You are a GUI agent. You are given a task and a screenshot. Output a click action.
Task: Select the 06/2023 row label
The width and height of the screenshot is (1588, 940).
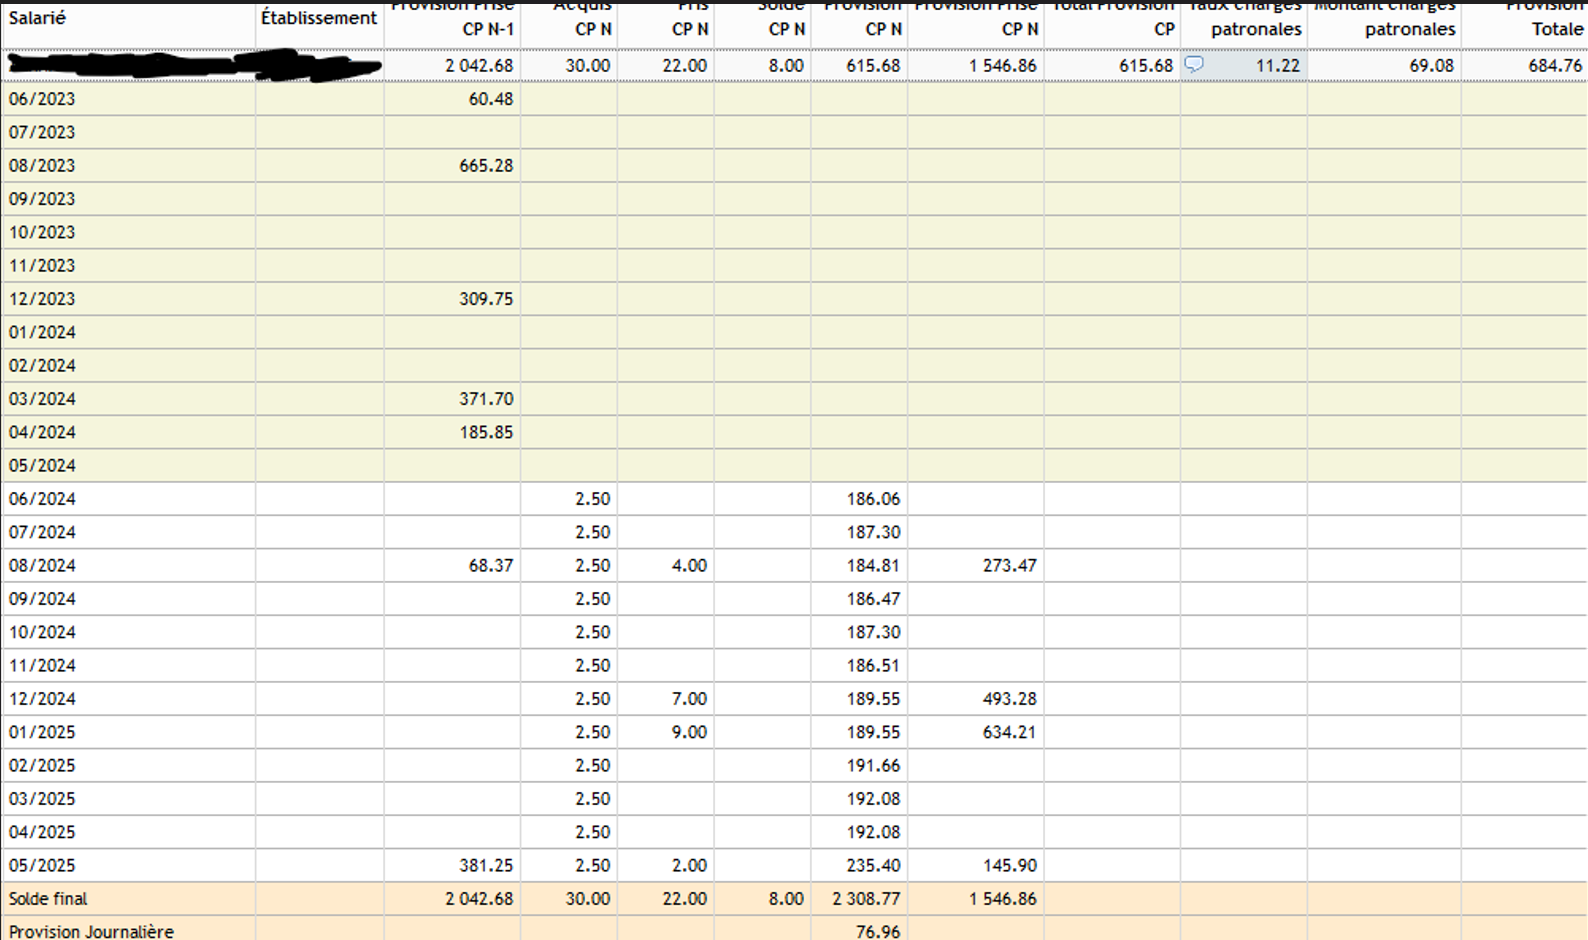pos(42,99)
